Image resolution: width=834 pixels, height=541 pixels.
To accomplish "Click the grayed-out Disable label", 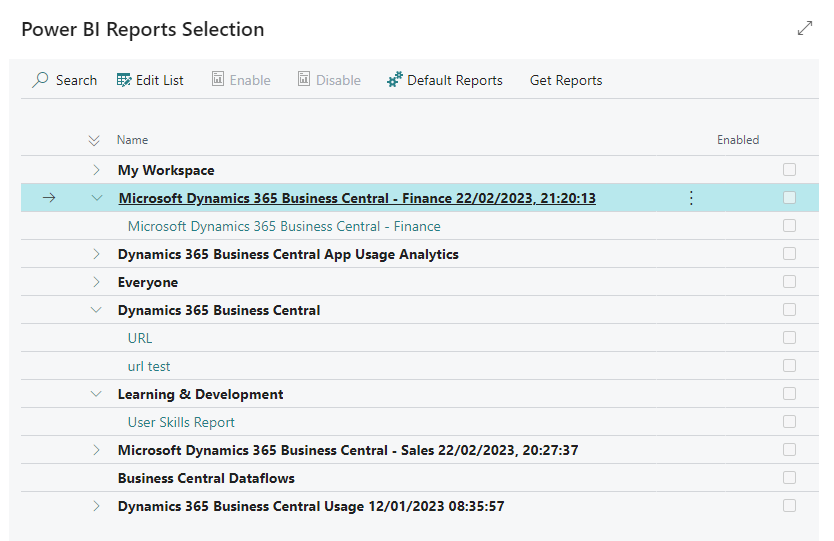I will point(338,80).
